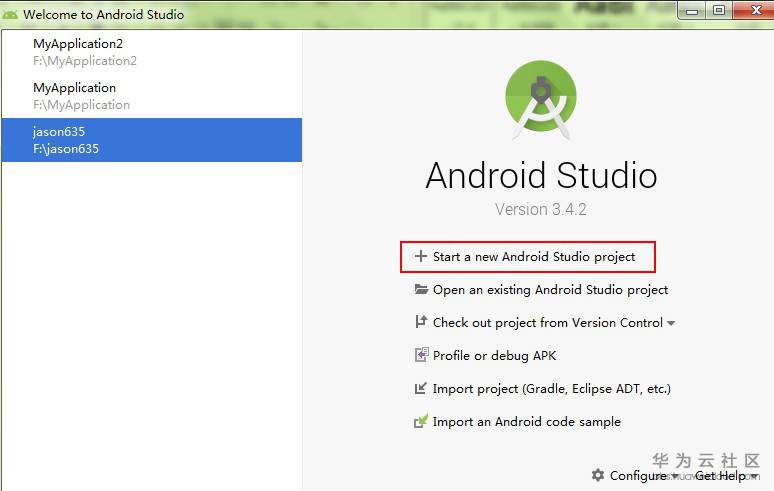The height and width of the screenshot is (491, 774).
Task: Click the Profile or debug APK icon
Action: point(422,355)
